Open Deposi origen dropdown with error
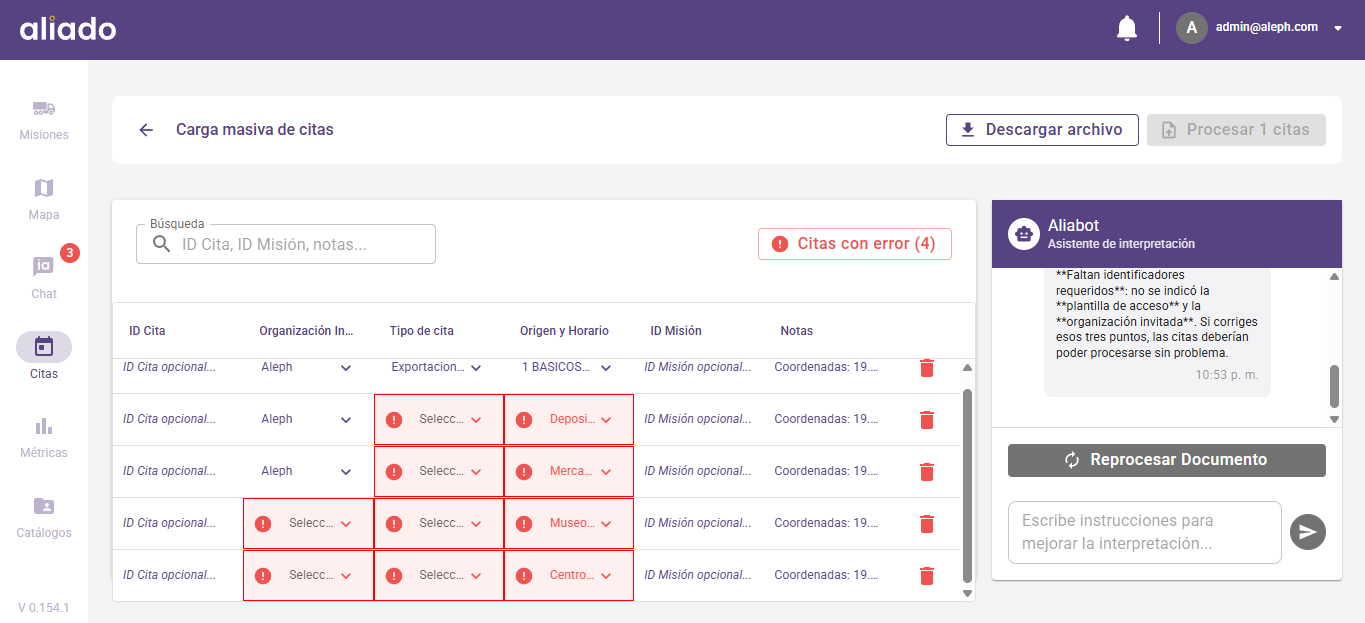 [569, 420]
